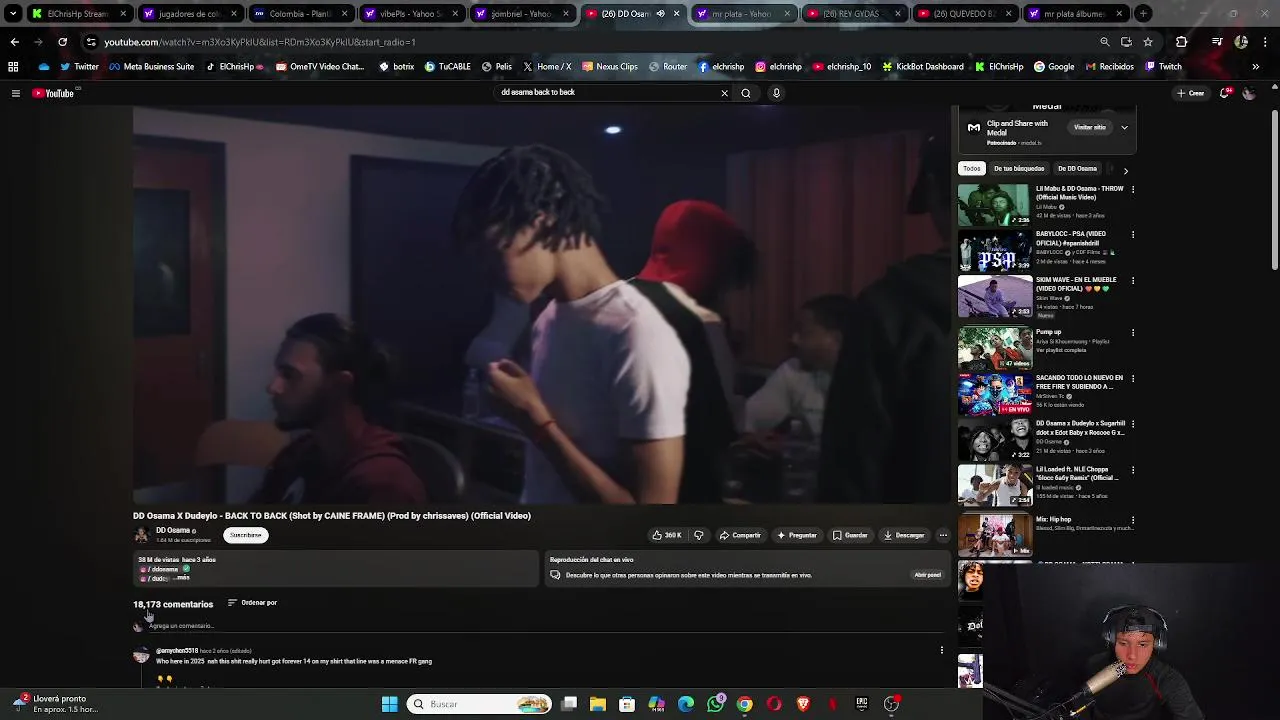Focus the Agrega un comentario field
This screenshot has width=1280, height=720.
pos(545,626)
